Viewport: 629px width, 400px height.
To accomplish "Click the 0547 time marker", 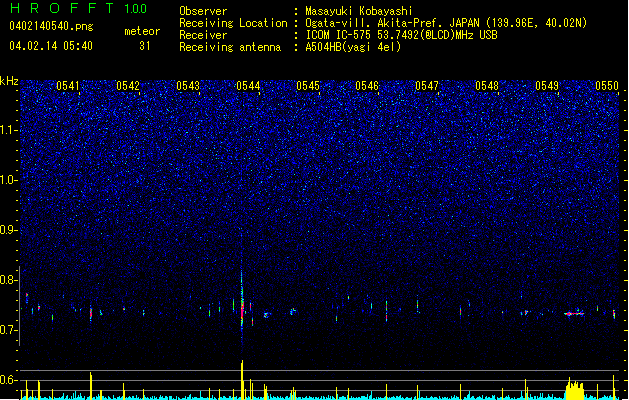I will click(427, 86).
